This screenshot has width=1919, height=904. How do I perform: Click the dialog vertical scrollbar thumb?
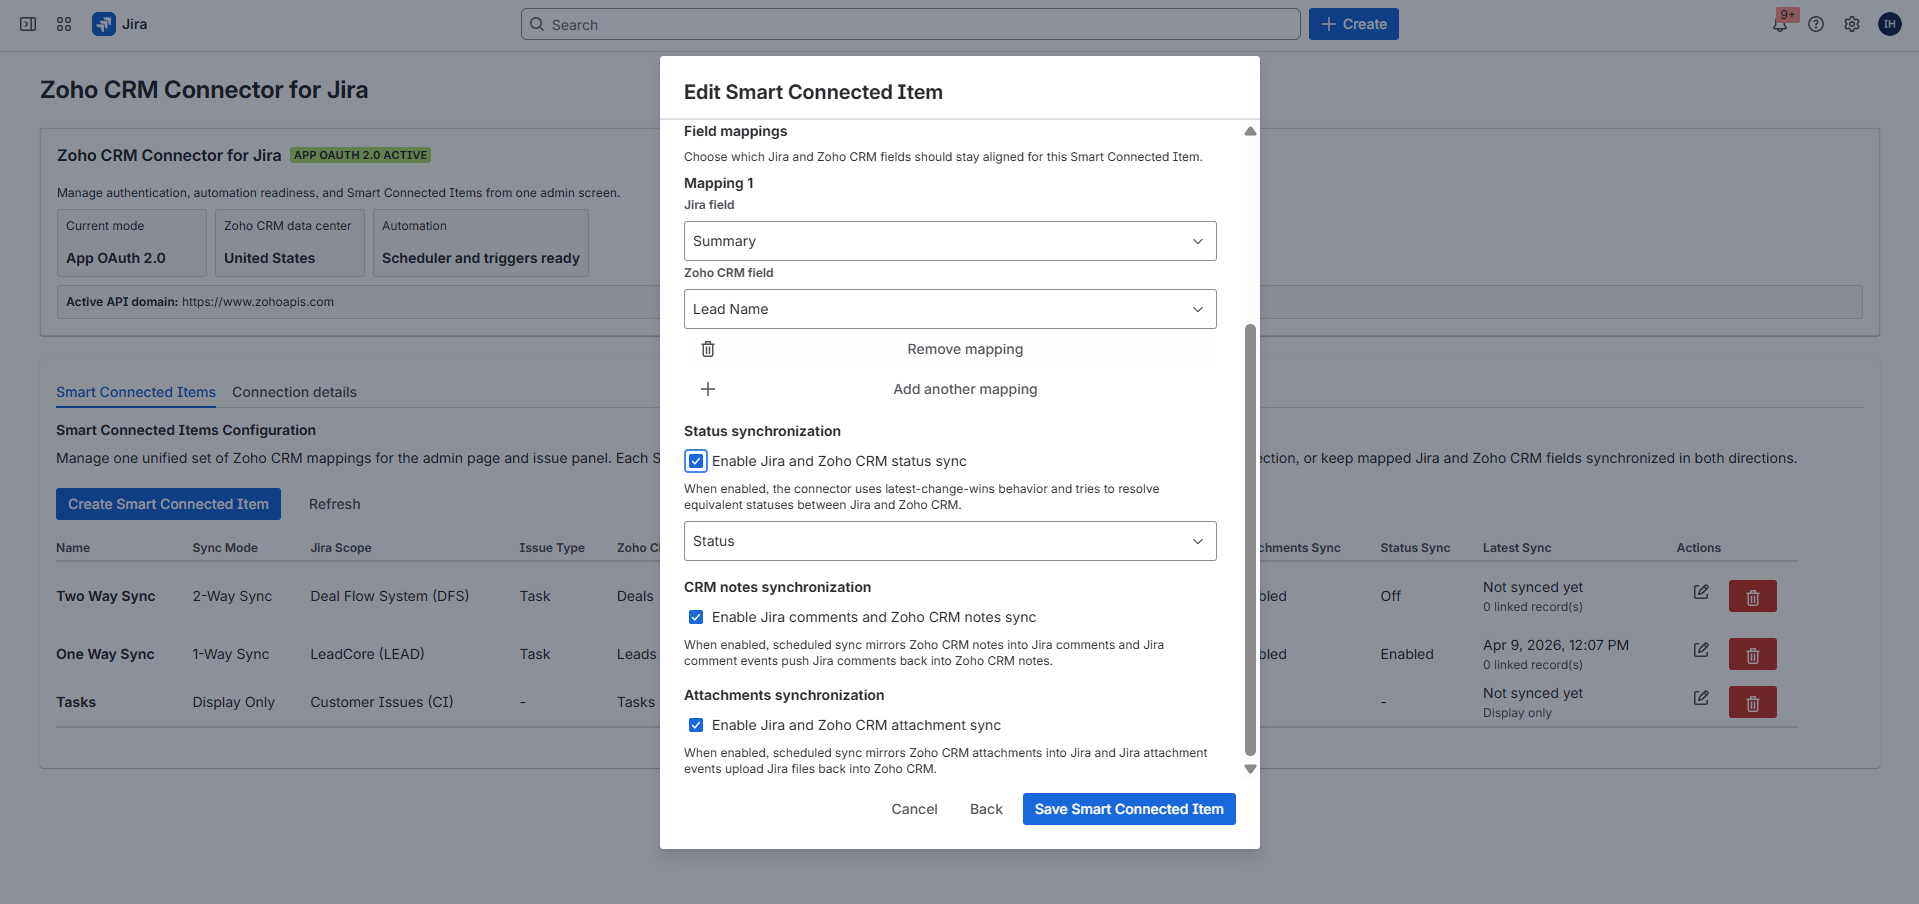1250,540
